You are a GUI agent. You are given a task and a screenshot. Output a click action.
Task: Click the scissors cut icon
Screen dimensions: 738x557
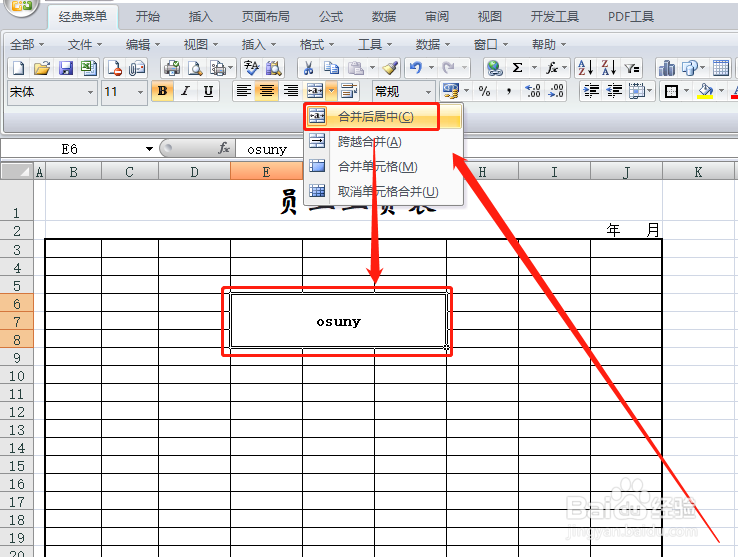(308, 68)
